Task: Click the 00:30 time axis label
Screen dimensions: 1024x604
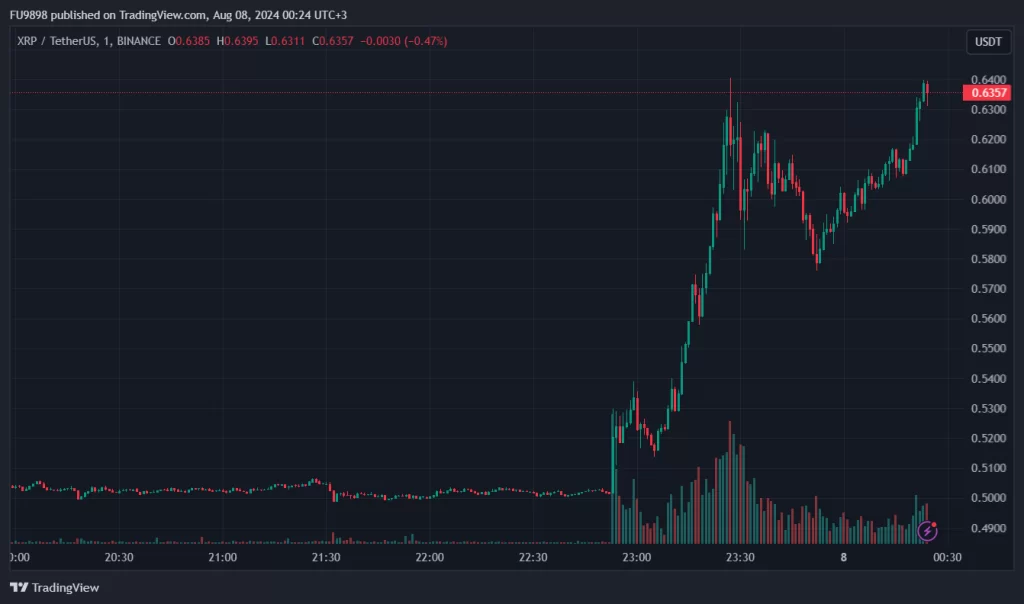Action: (x=946, y=557)
